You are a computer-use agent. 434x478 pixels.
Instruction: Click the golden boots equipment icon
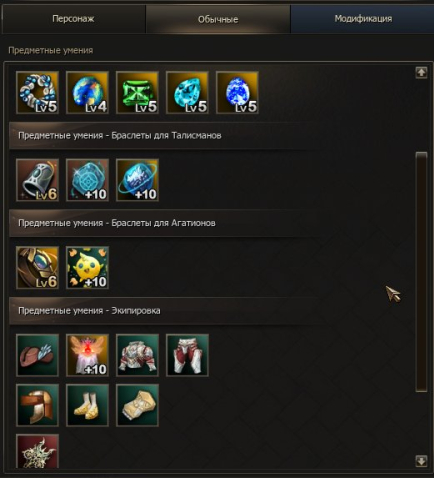87,405
